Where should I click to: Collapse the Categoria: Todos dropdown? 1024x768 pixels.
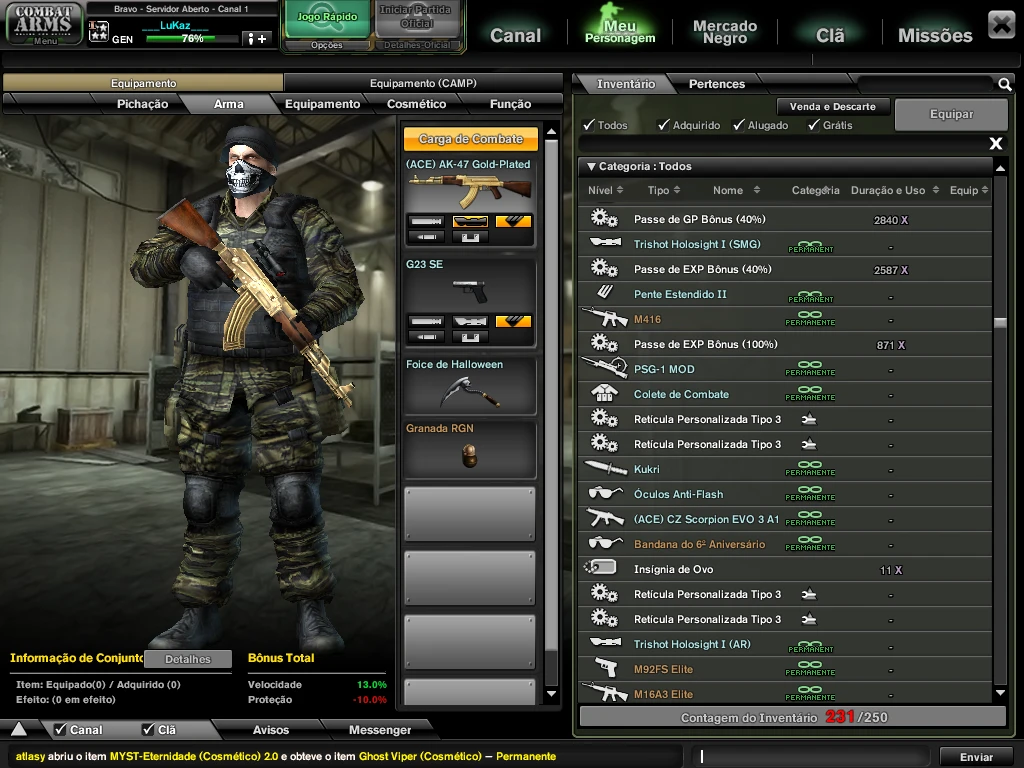pyautogui.click(x=591, y=167)
